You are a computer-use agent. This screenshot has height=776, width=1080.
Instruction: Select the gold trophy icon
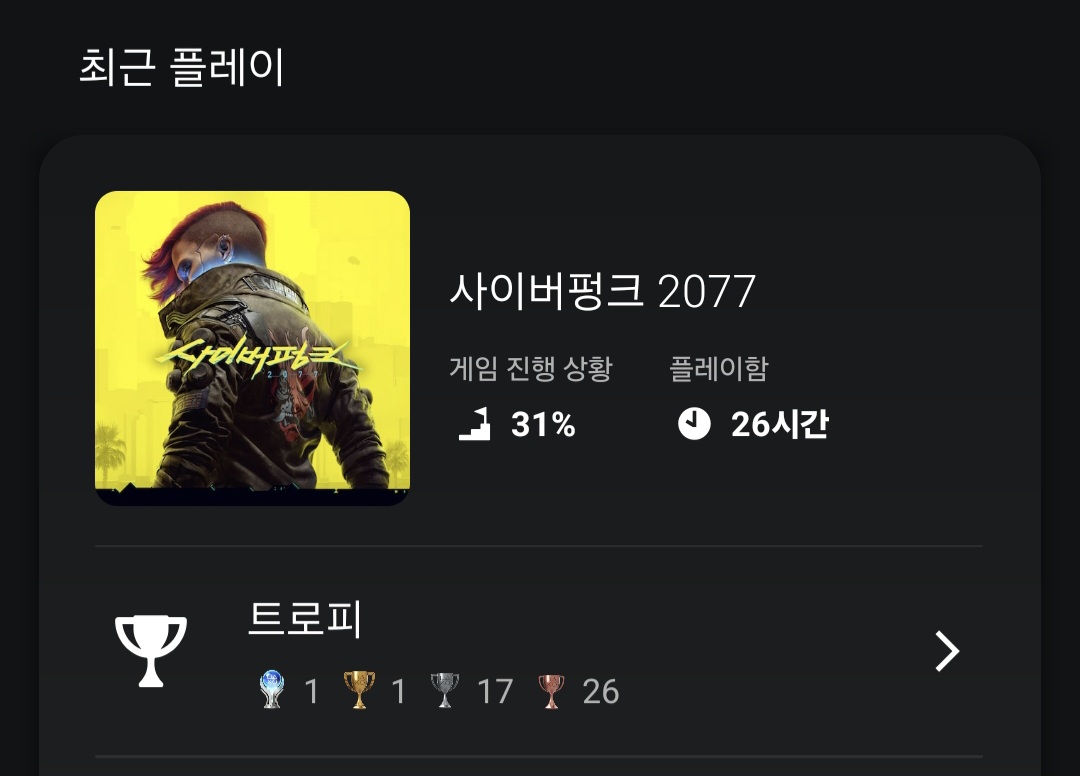click(x=359, y=690)
